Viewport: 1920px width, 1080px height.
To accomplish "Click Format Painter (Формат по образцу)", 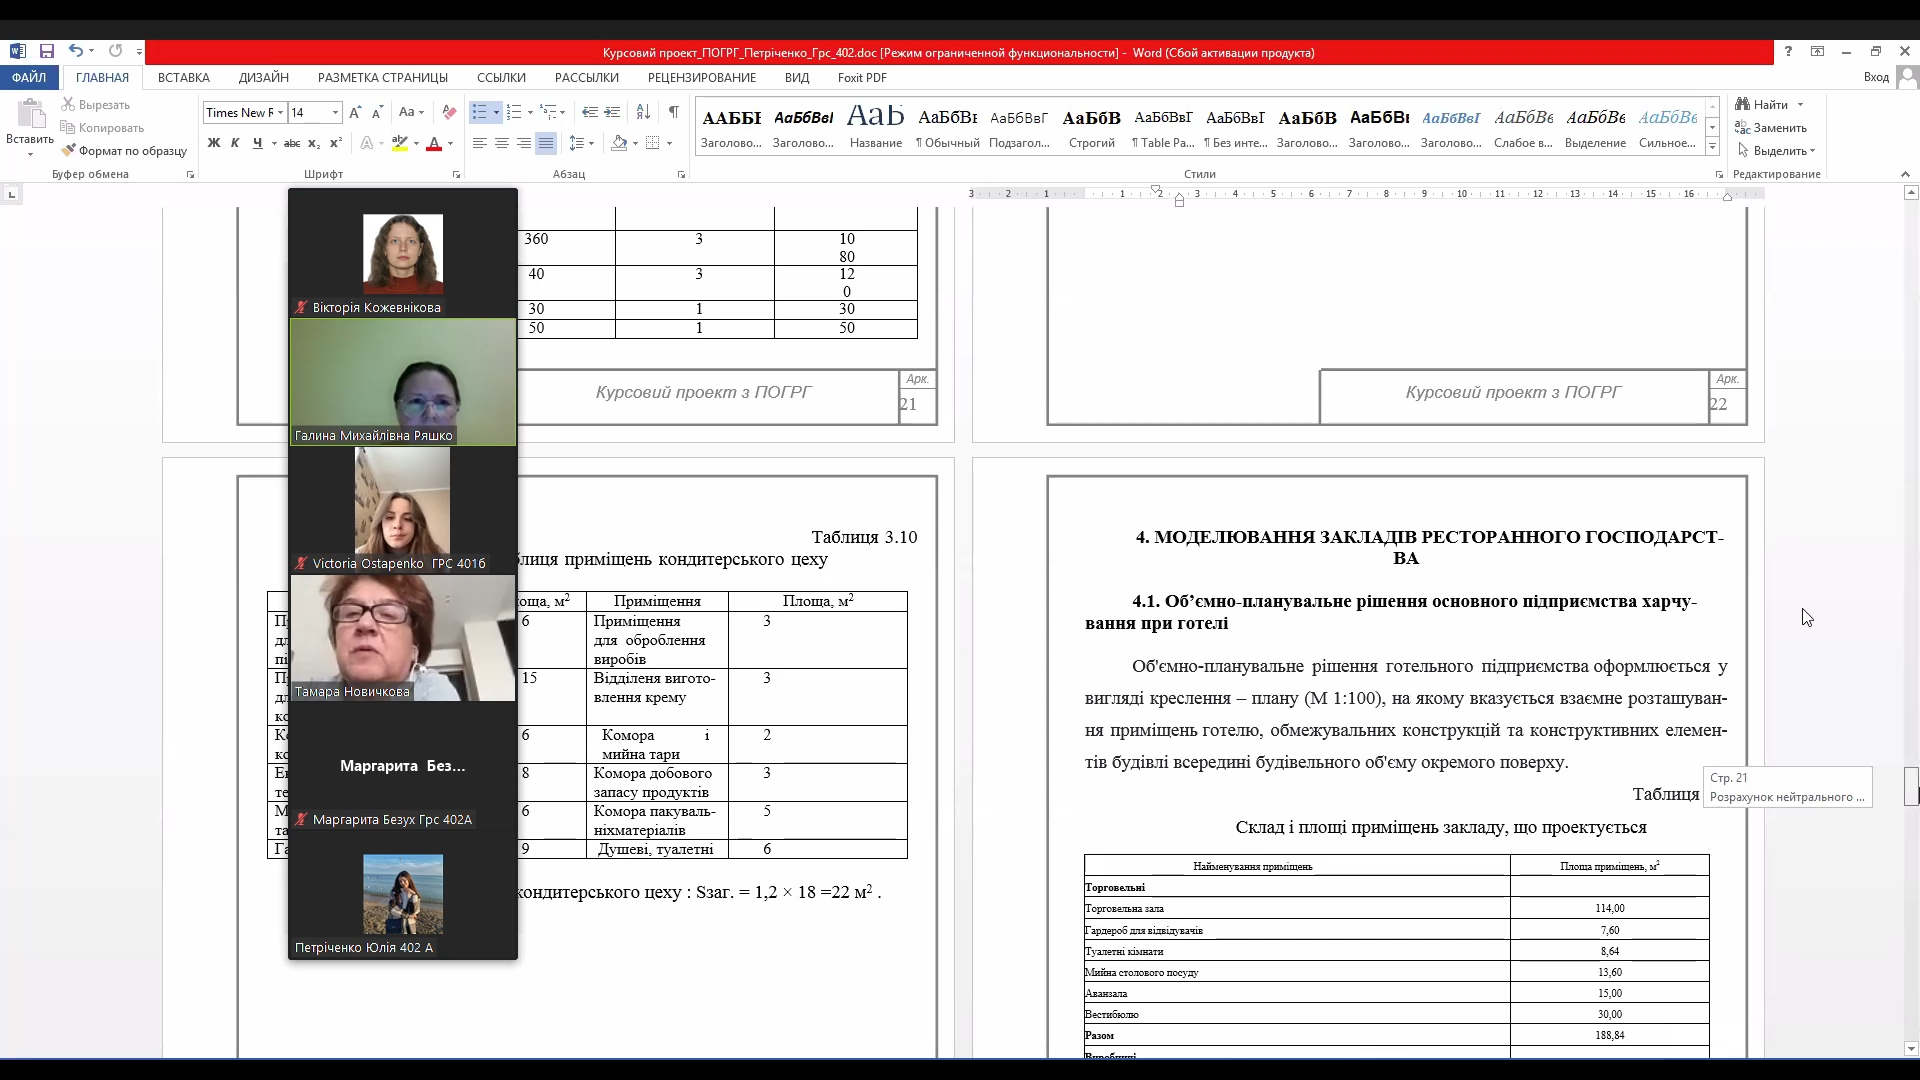I will (x=124, y=151).
